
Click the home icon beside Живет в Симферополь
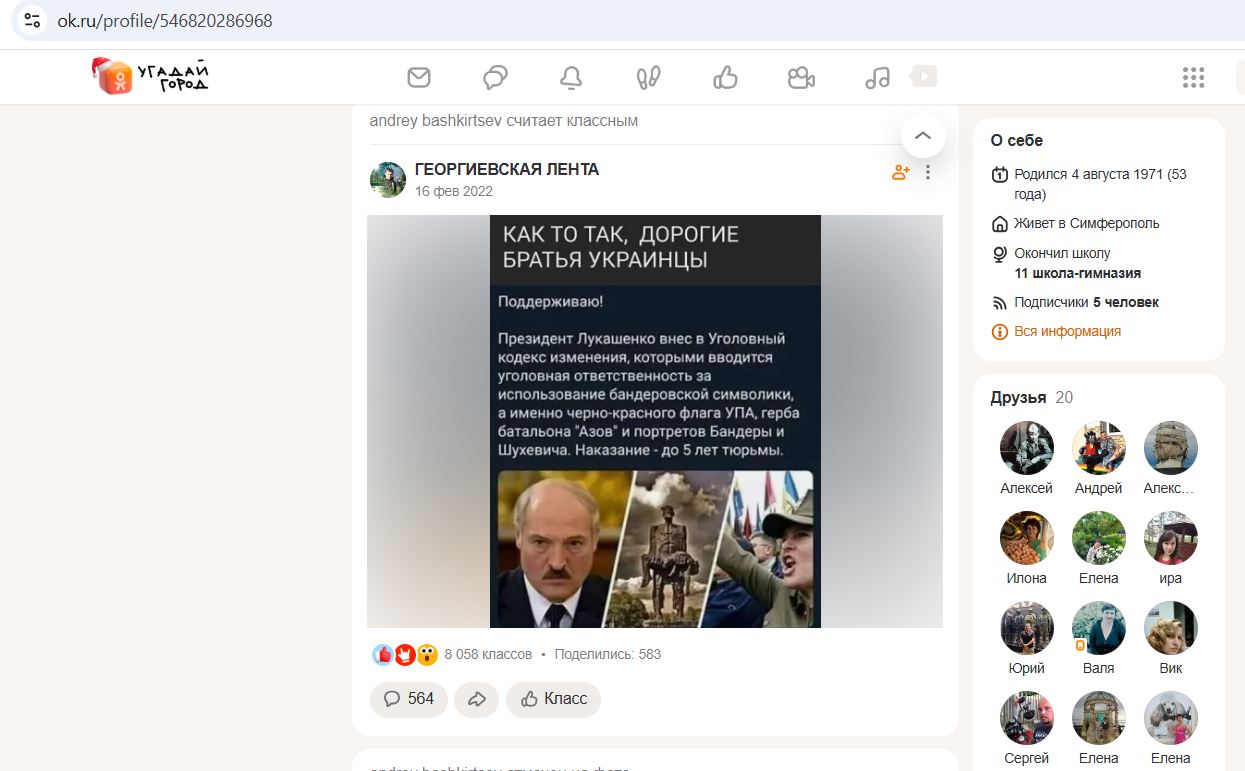coord(999,224)
